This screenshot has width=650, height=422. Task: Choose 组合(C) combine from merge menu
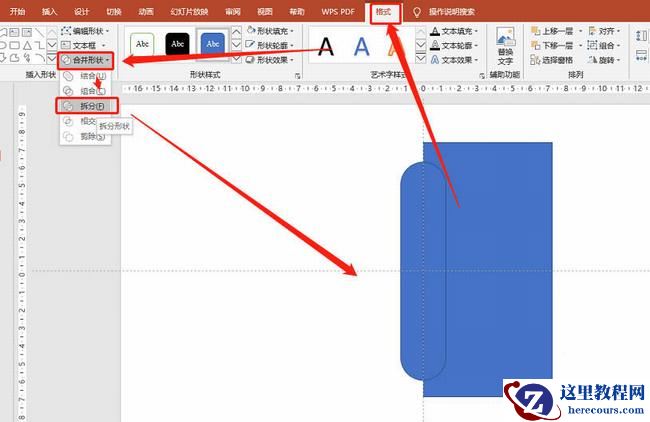(x=85, y=91)
